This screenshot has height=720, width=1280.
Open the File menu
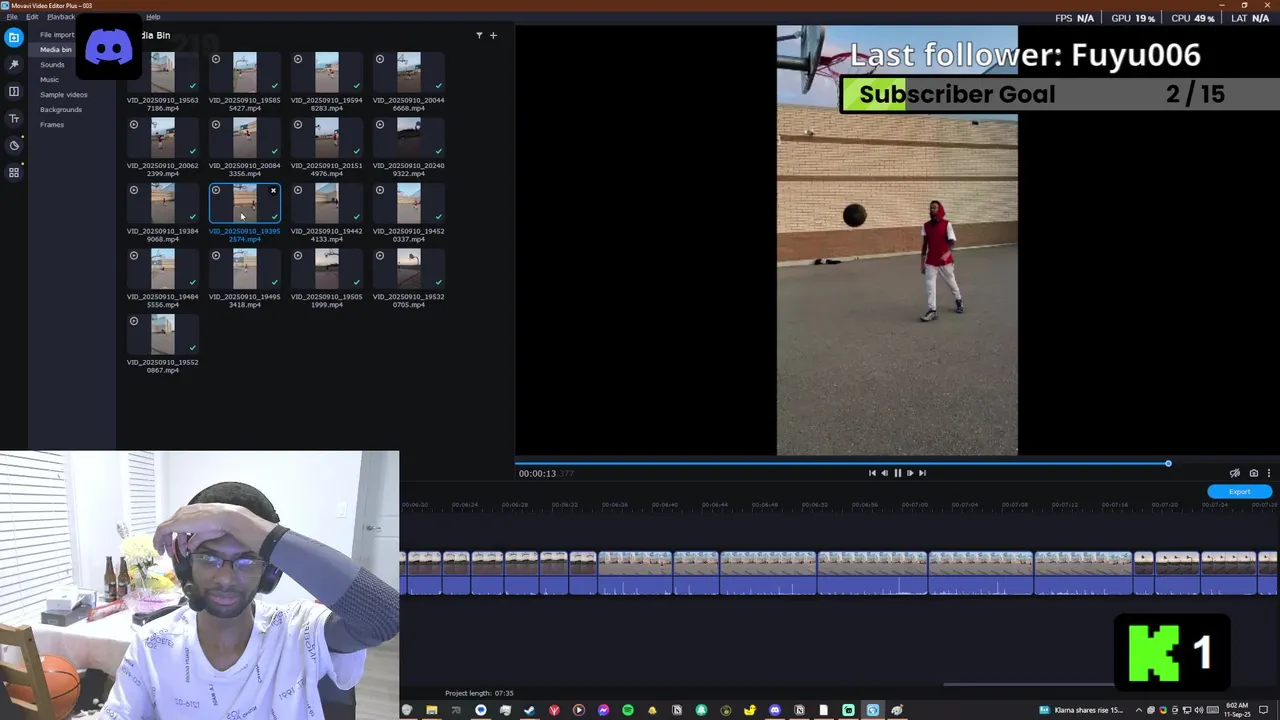click(x=12, y=17)
